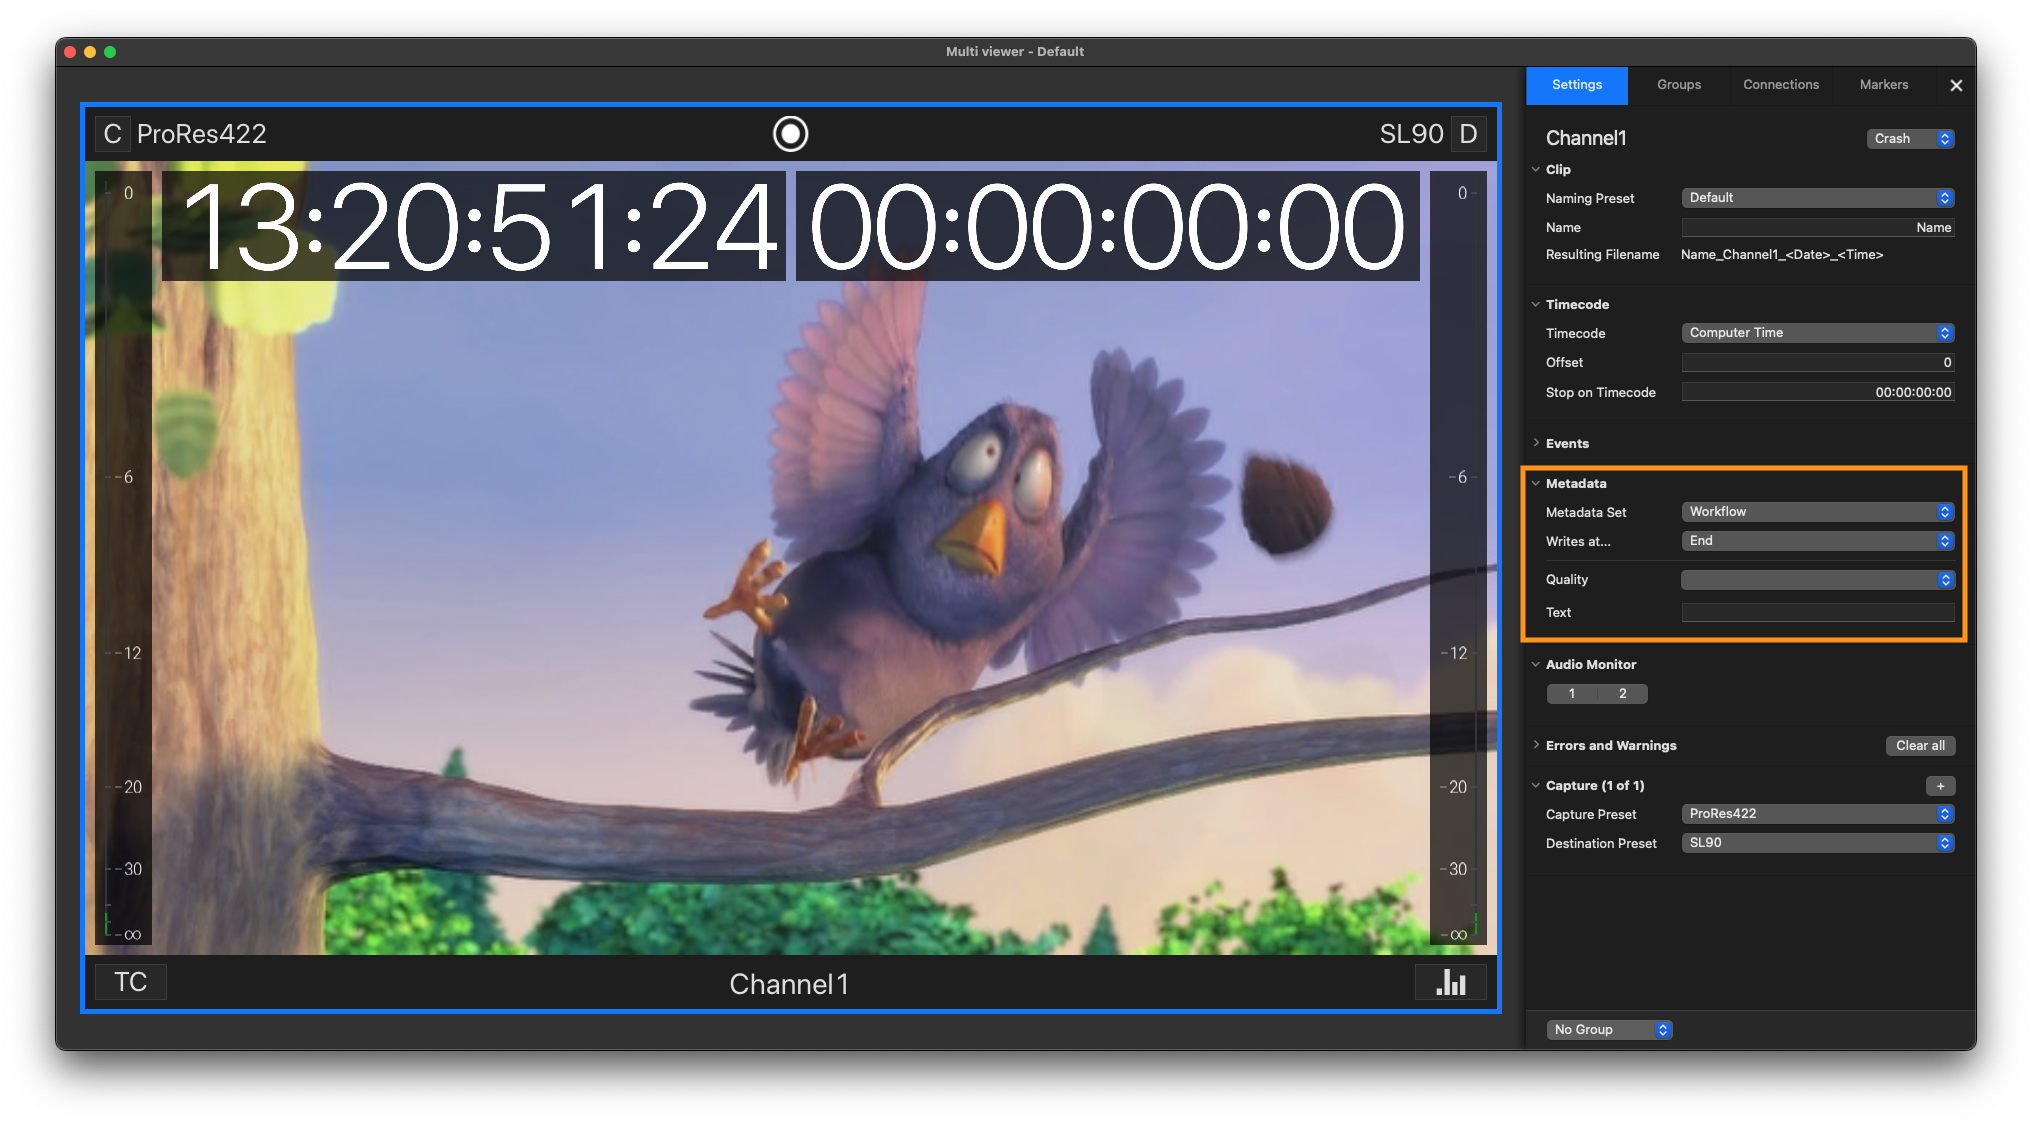2032x1124 pixels.
Task: Click the Channel1 label below the video
Action: (789, 984)
